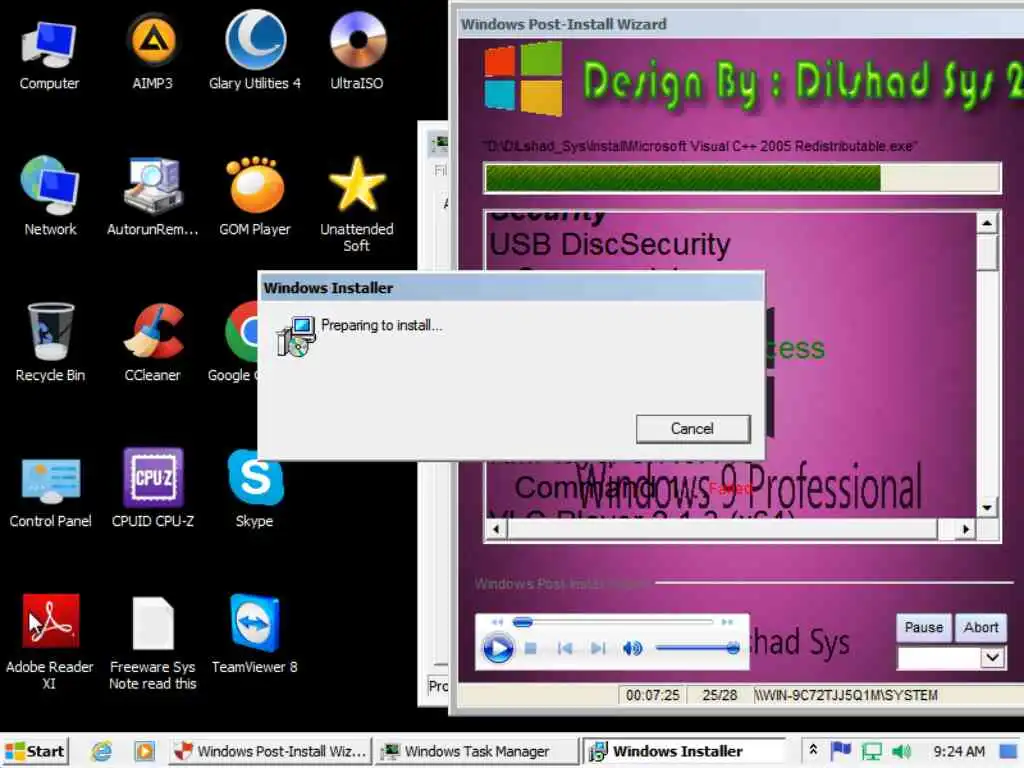Click the Pause button in wizard
1024x768 pixels.
[x=923, y=628]
